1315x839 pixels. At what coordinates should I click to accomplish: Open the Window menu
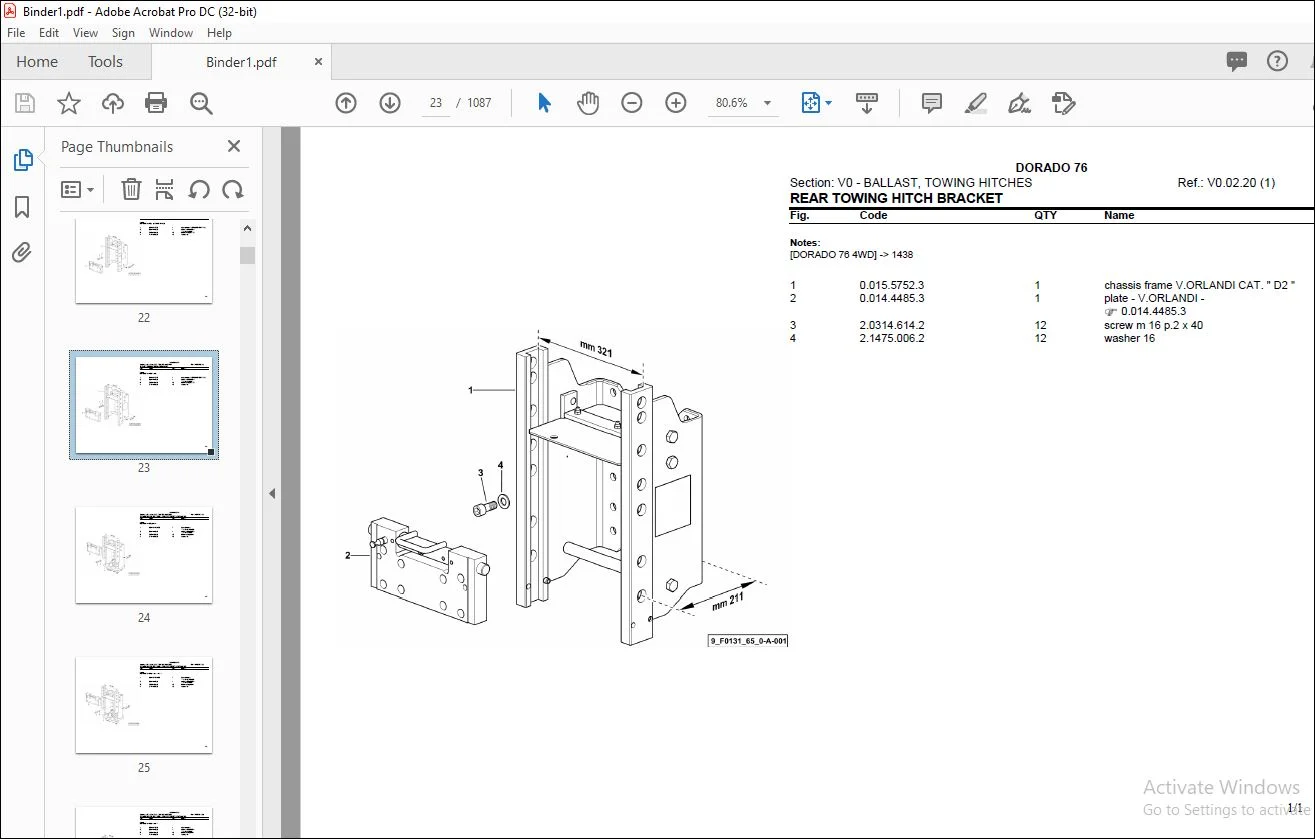(x=171, y=33)
